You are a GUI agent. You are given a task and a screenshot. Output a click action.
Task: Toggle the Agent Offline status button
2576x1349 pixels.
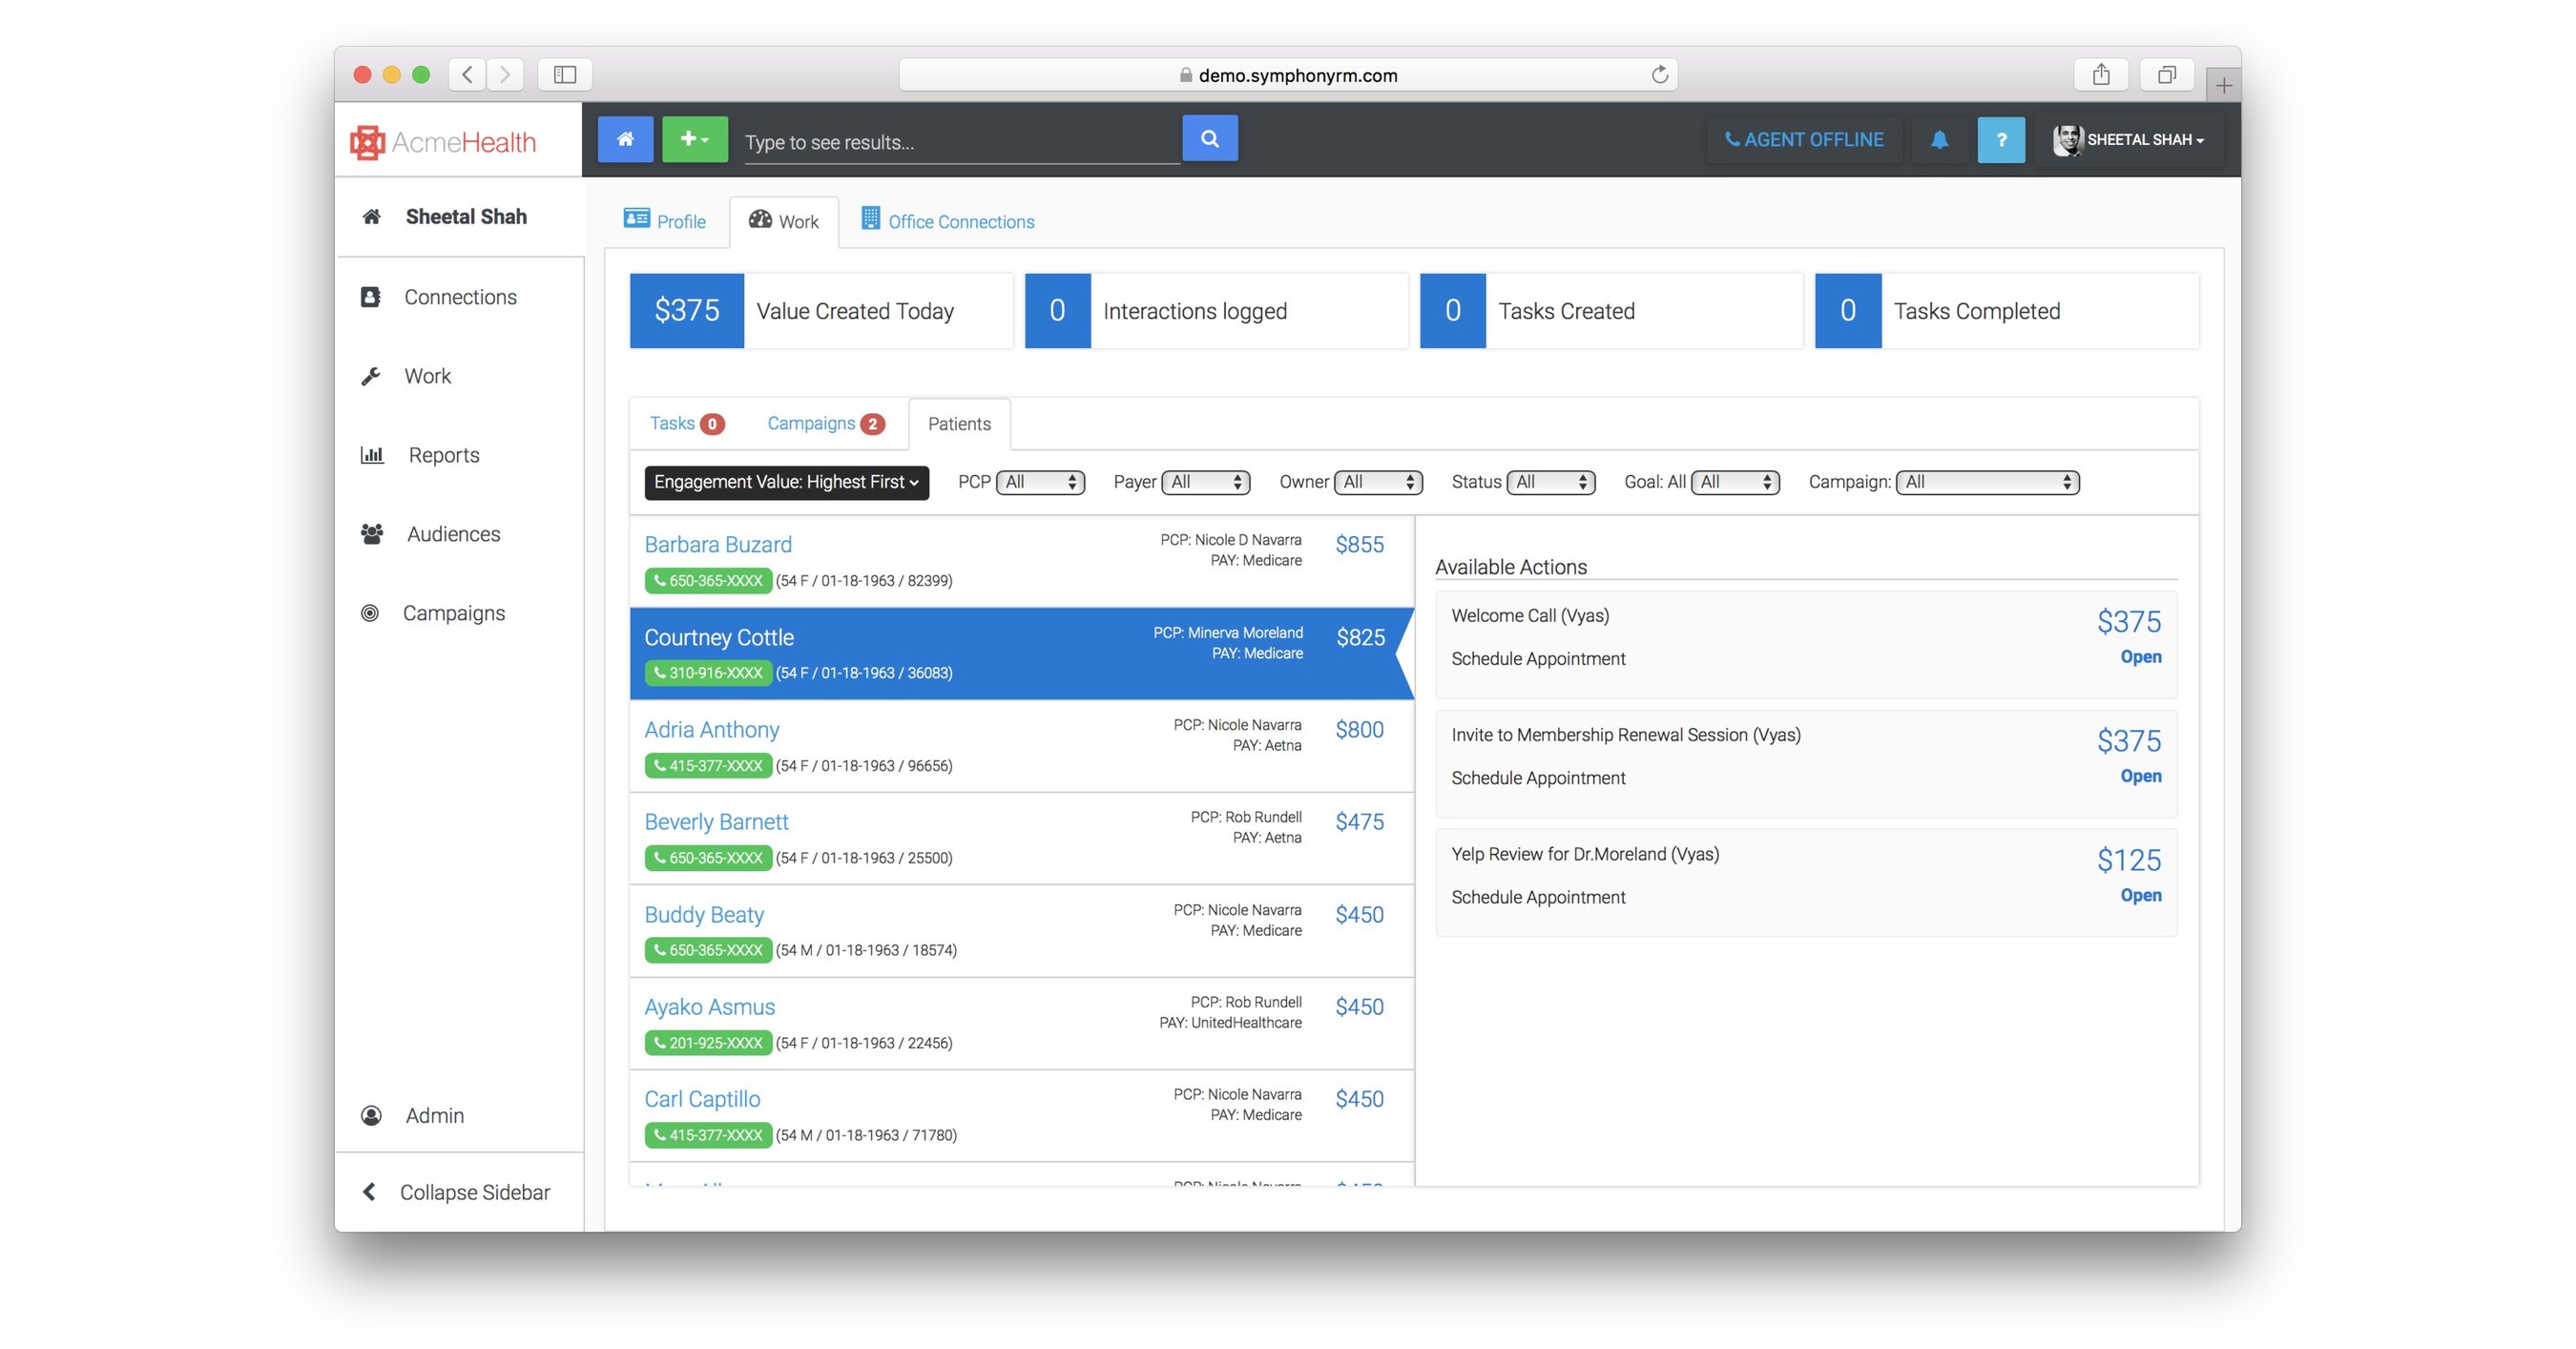1803,140
